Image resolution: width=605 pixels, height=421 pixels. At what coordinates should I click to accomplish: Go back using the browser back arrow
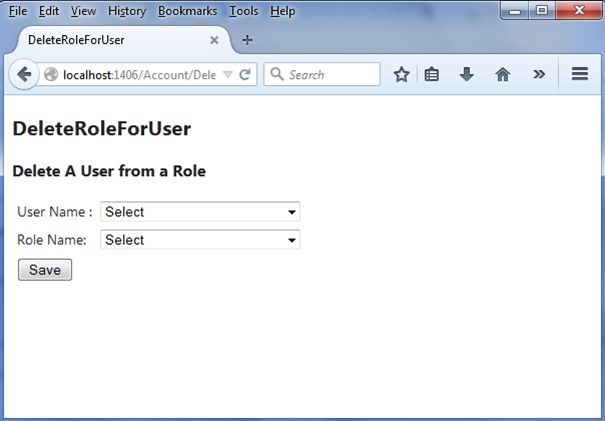(24, 74)
